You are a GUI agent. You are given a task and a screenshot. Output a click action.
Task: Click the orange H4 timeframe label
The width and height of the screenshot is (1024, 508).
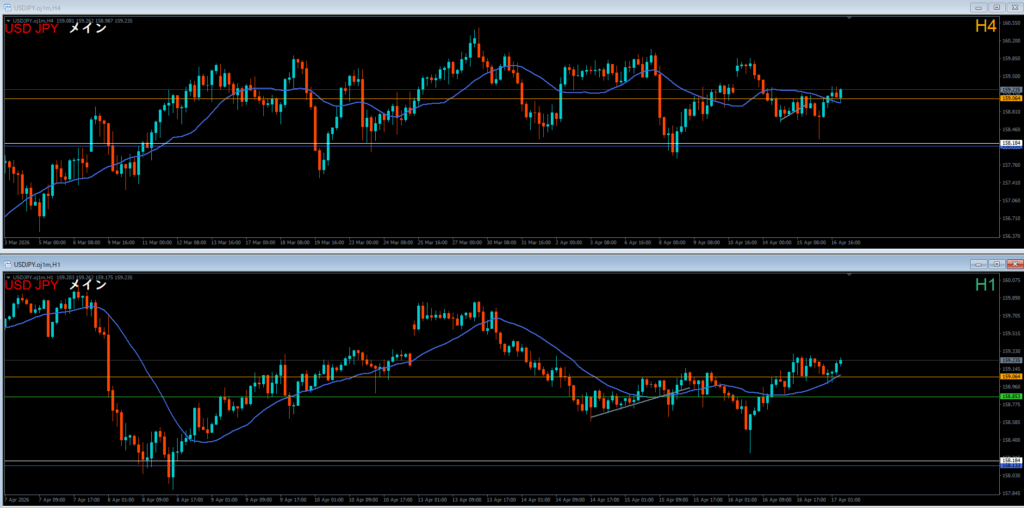tap(985, 27)
